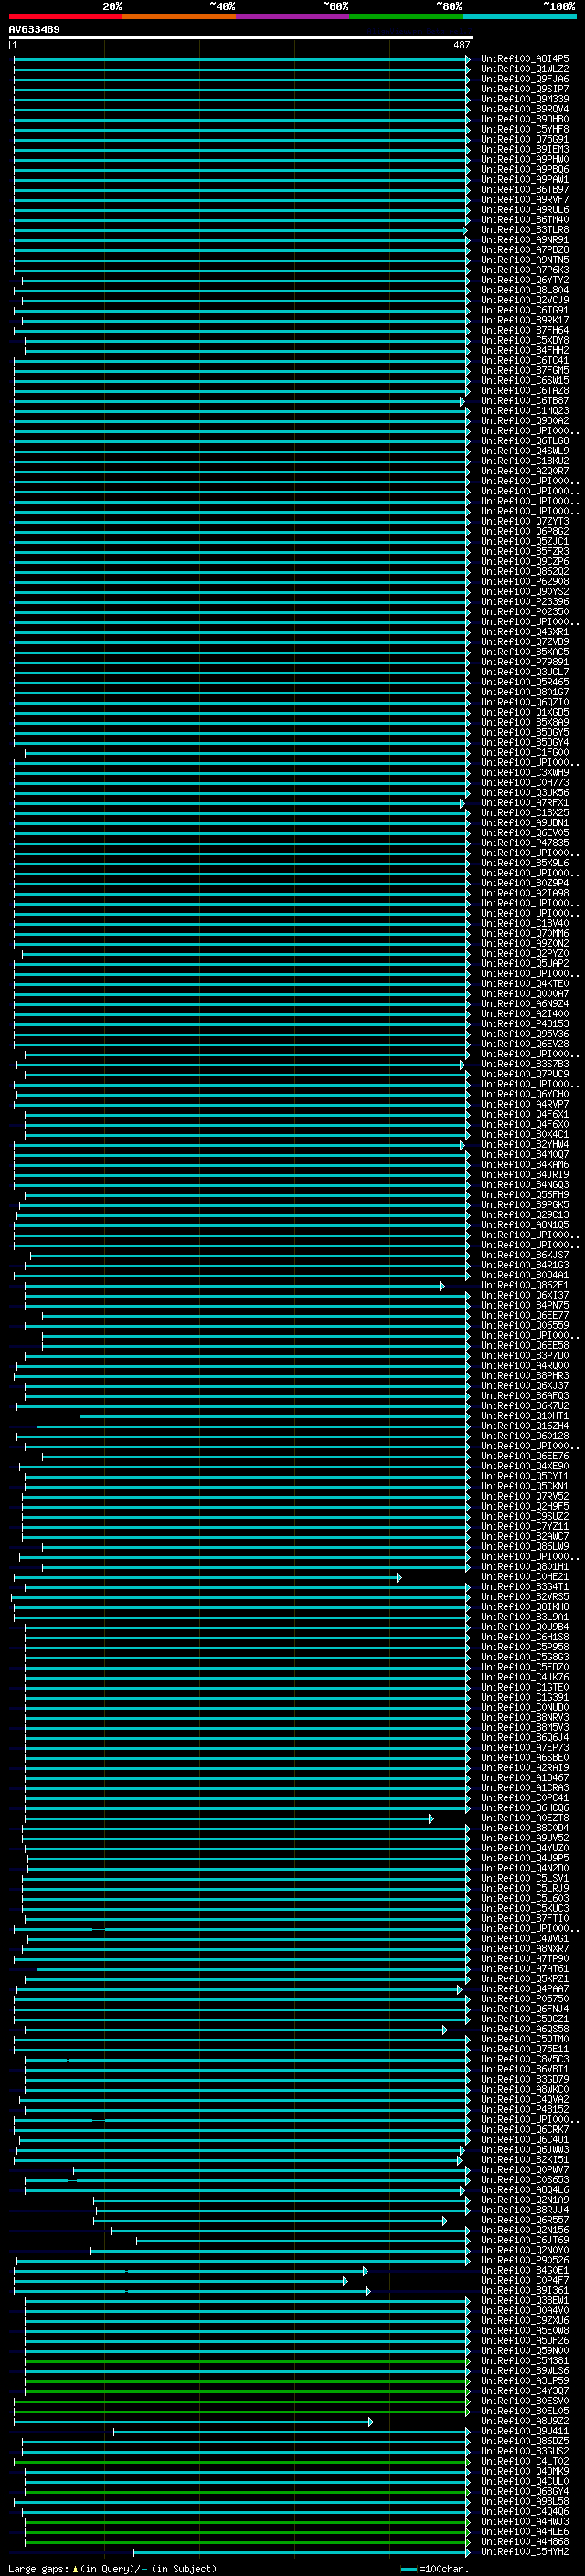Select the UniRef100_C6TG91 label
This screenshot has height=2576, width=585.
click(525, 310)
